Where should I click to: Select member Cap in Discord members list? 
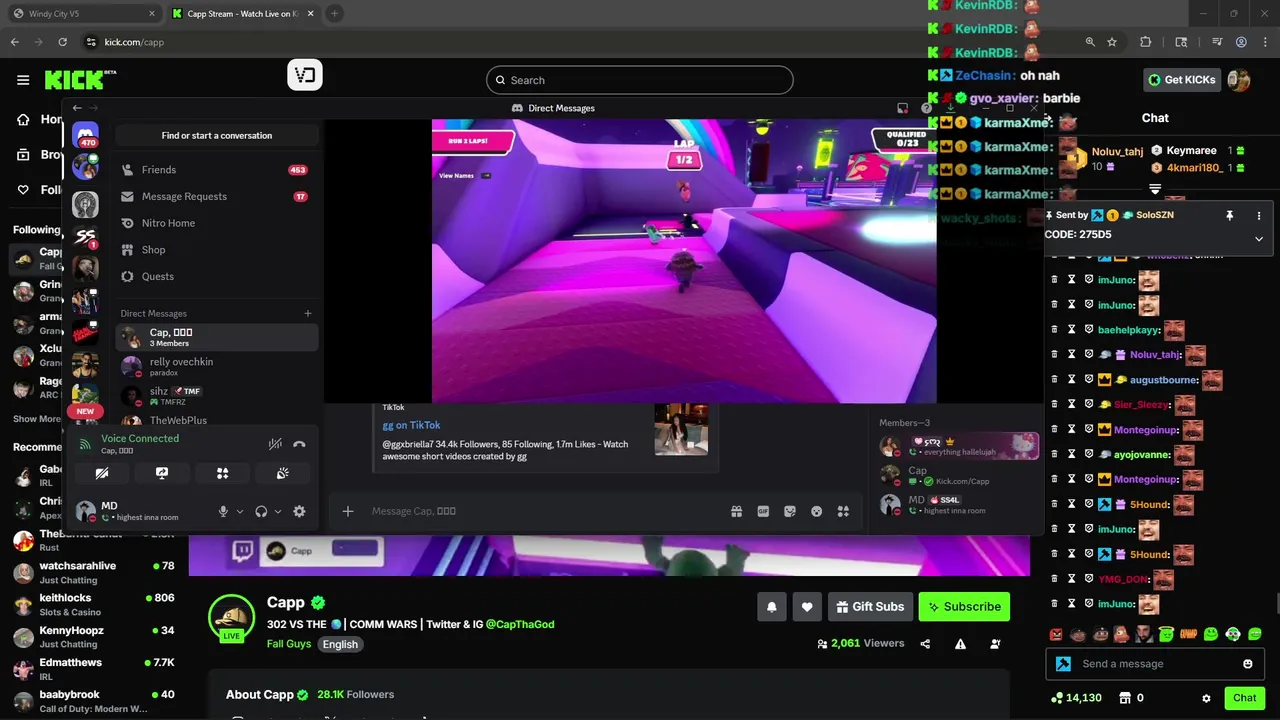(957, 475)
